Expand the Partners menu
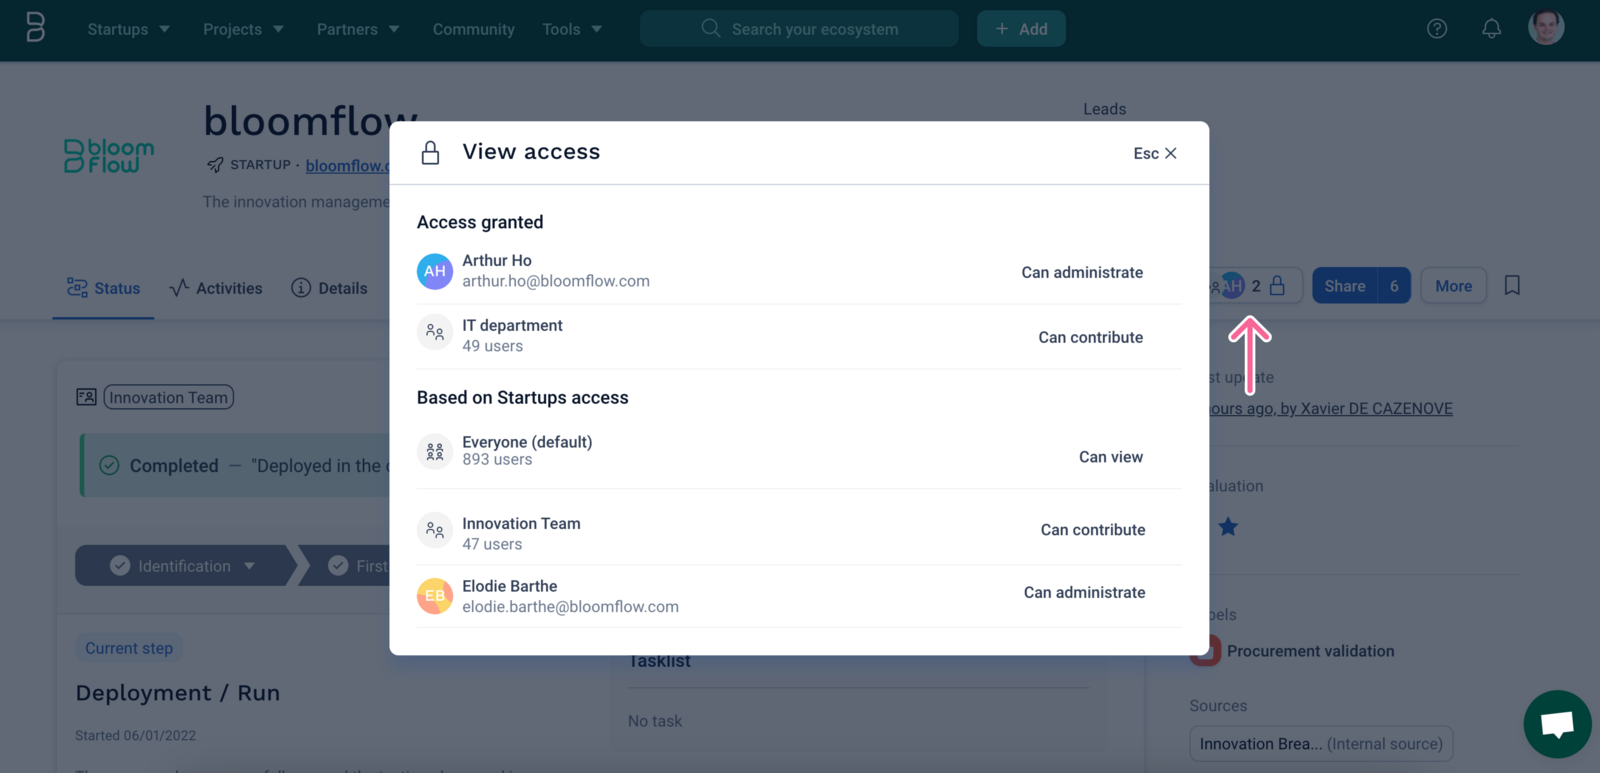Image resolution: width=1600 pixels, height=773 pixels. click(x=358, y=29)
